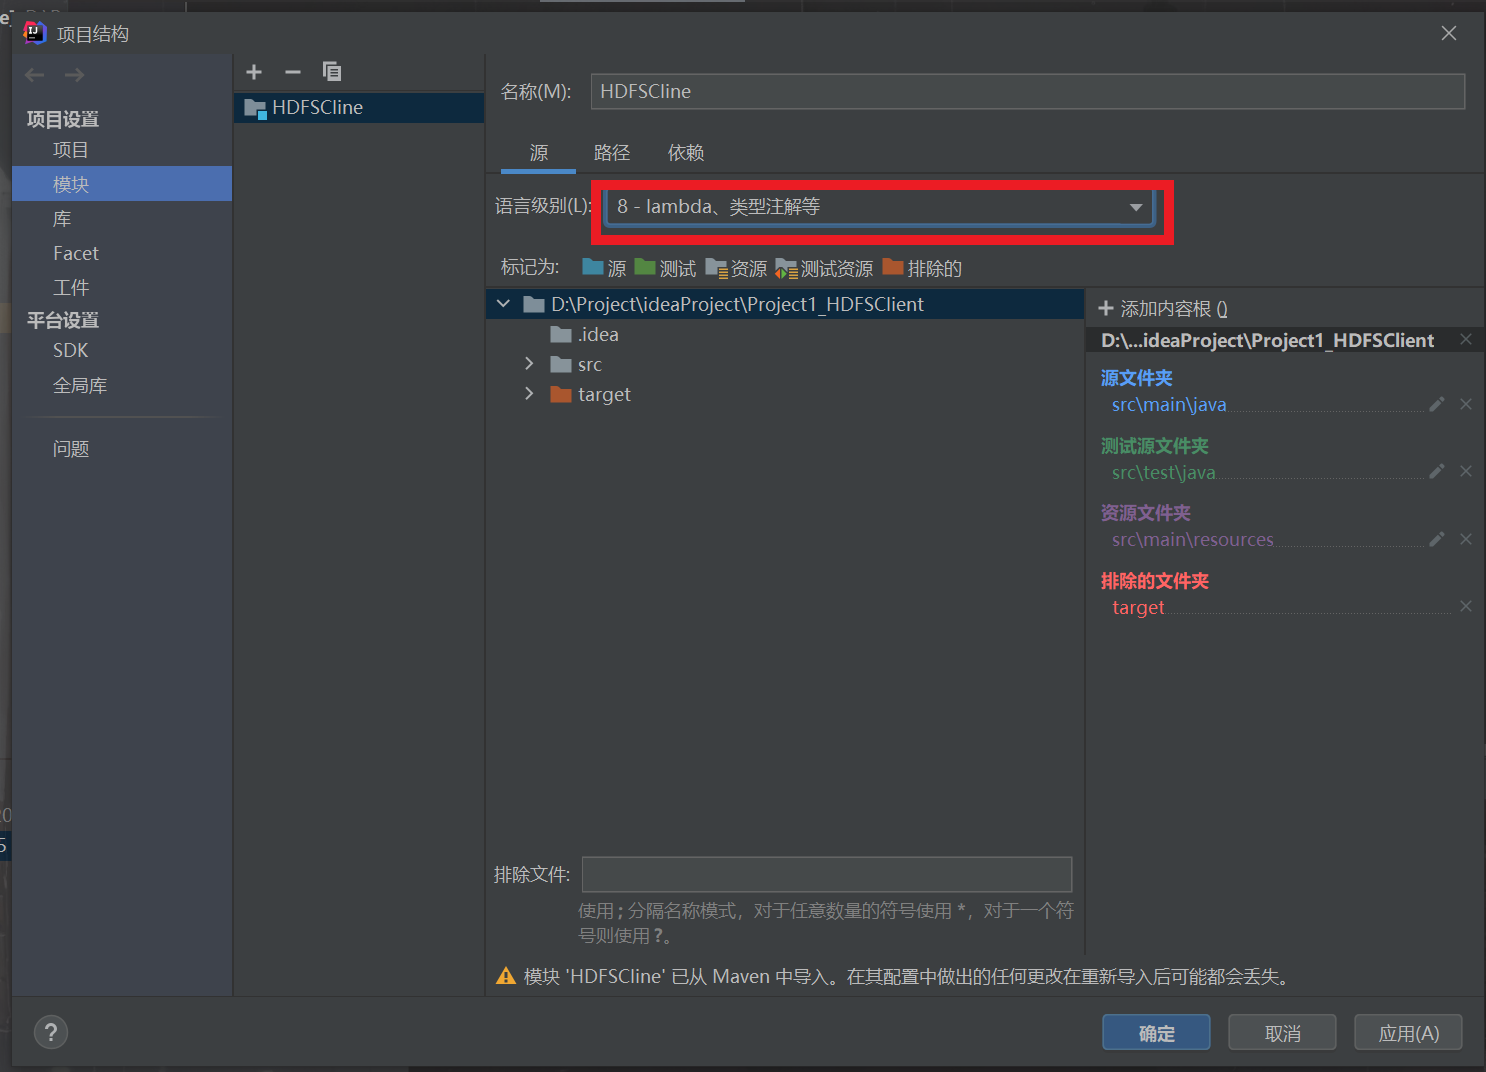This screenshot has width=1486, height=1072.
Task: Close the 项目结构 dialog
Action: click(x=1448, y=33)
